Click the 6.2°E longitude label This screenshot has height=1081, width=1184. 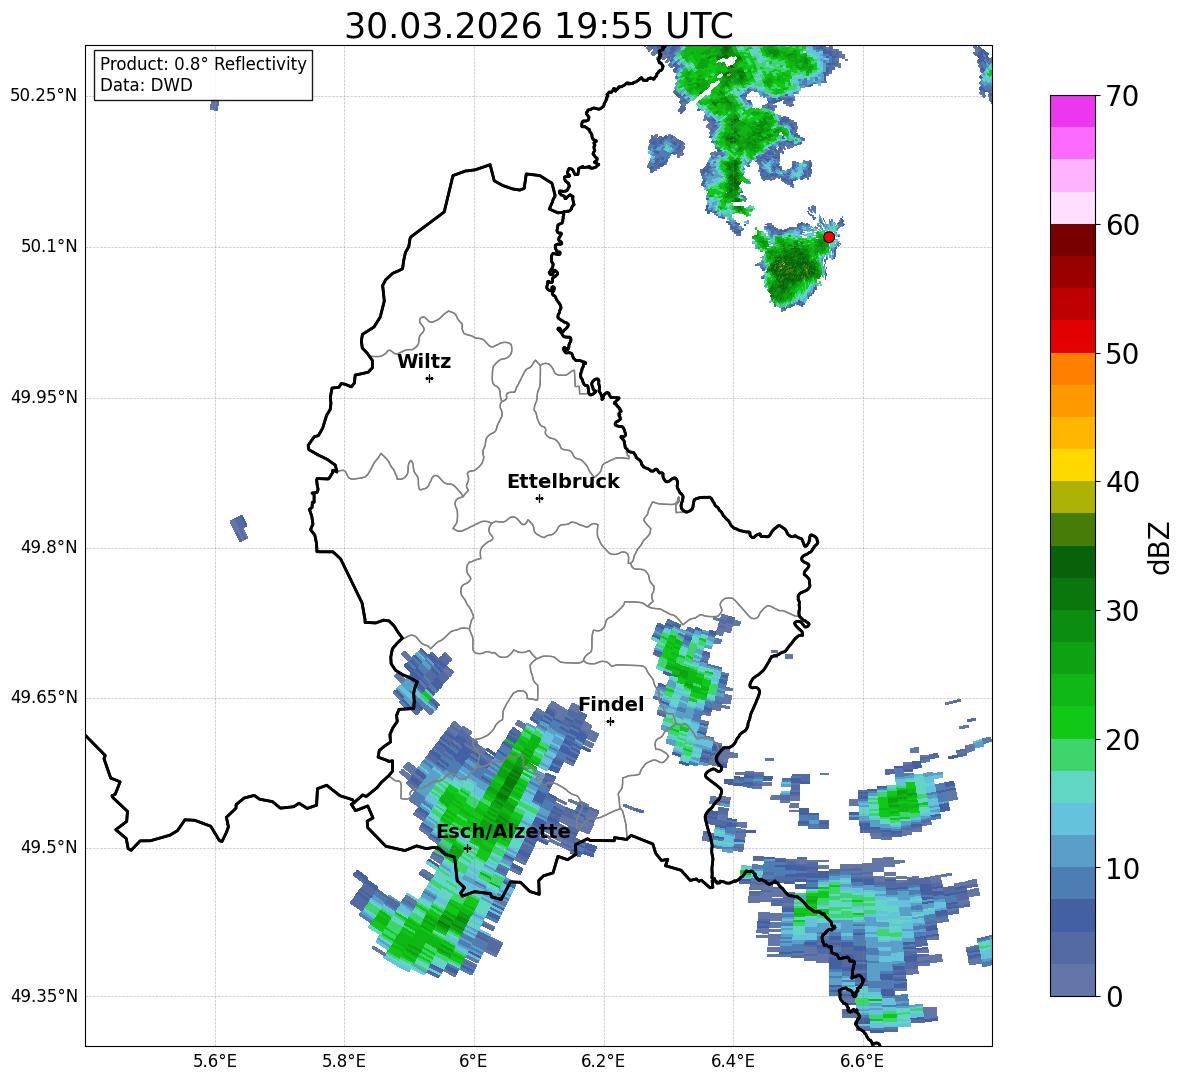tap(603, 1062)
